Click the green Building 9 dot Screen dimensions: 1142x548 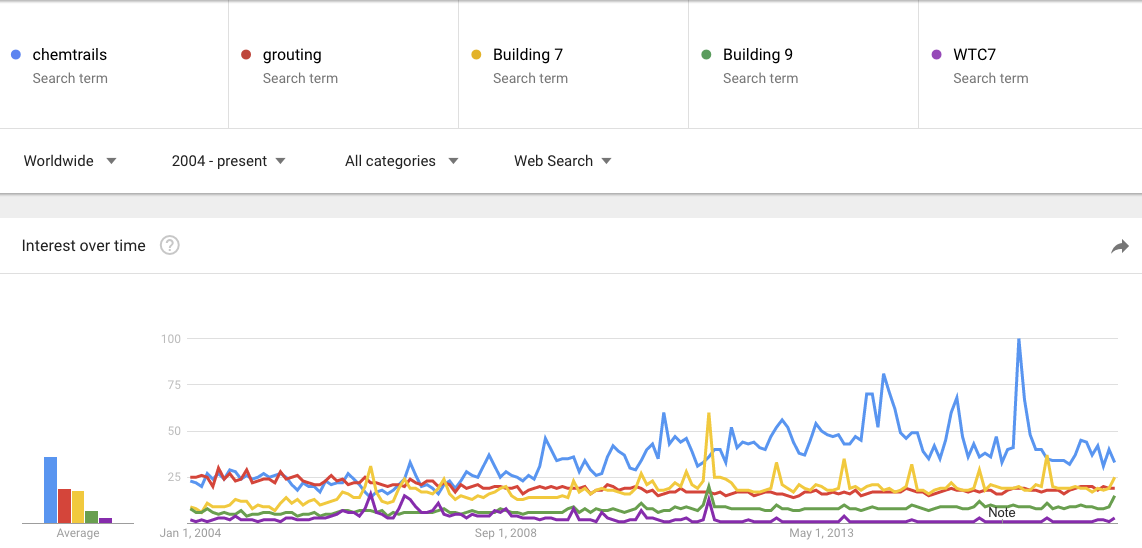(x=706, y=55)
